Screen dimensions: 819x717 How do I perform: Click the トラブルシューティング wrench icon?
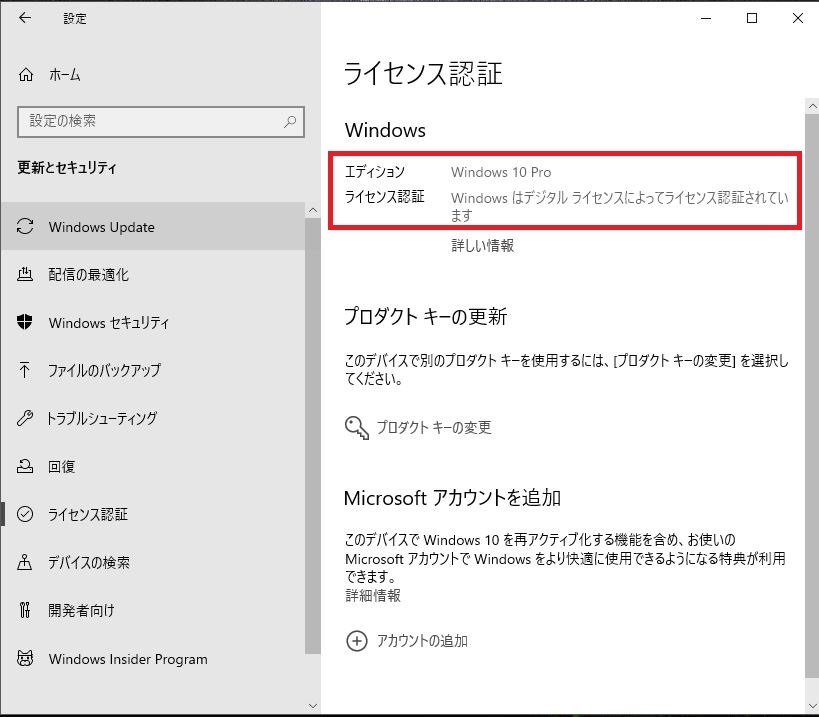pyautogui.click(x=25, y=418)
